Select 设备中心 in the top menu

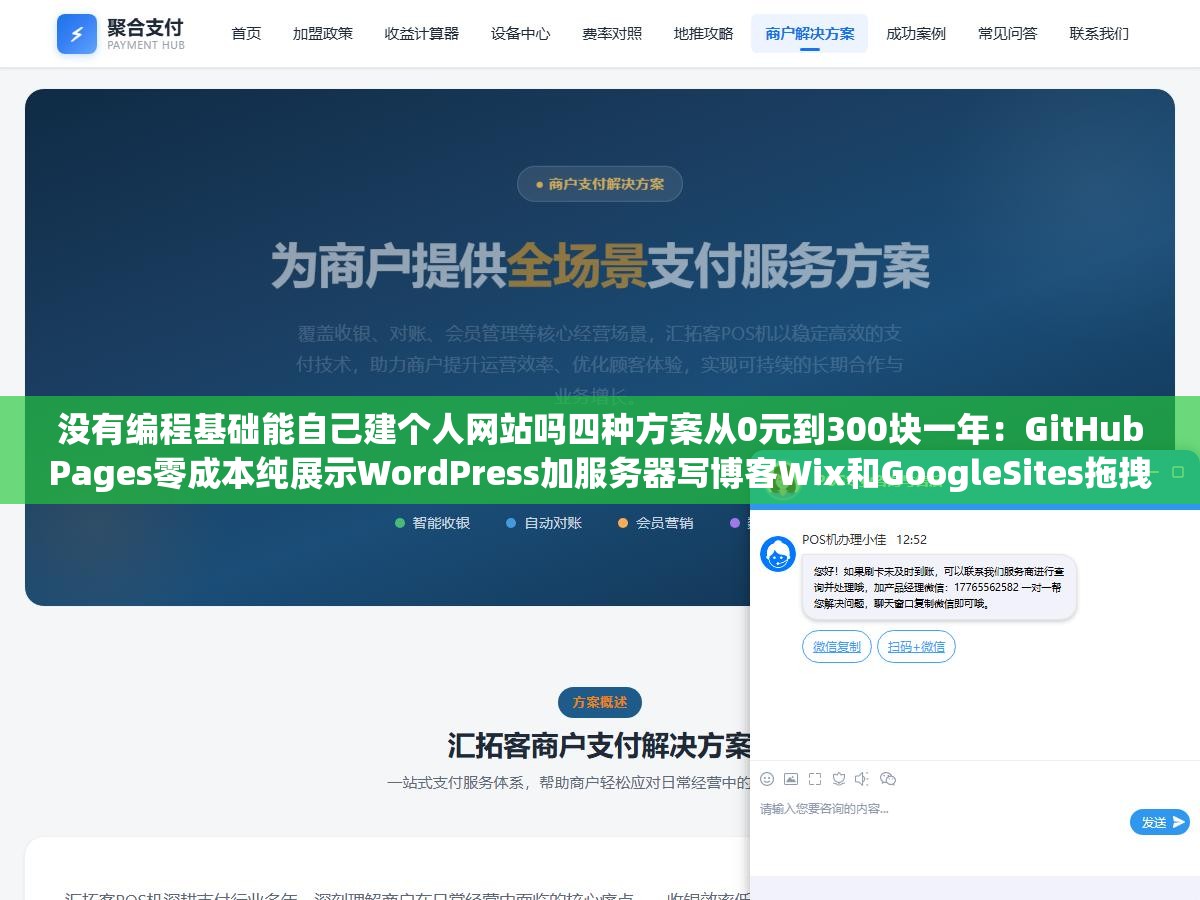pos(520,34)
